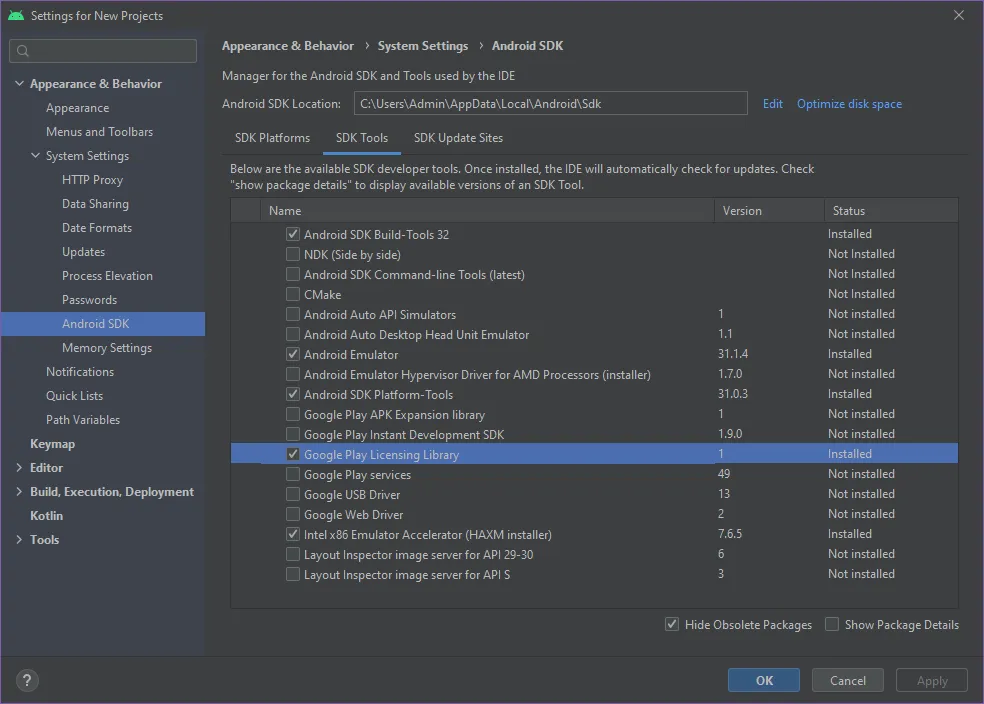This screenshot has width=984, height=704.
Task: Select Android SDK in the settings tree
Action: [x=103, y=324]
